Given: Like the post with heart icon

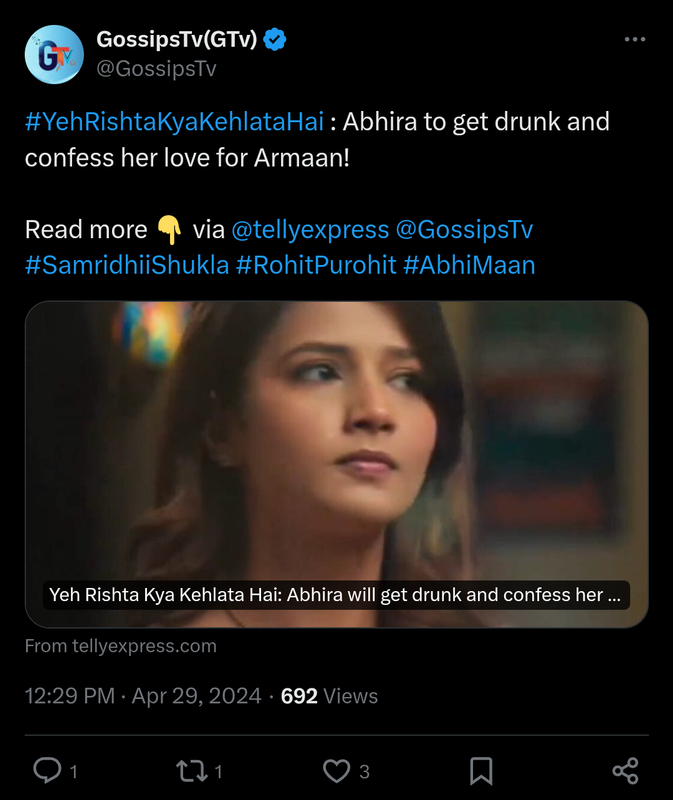Looking at the screenshot, I should [x=337, y=770].
